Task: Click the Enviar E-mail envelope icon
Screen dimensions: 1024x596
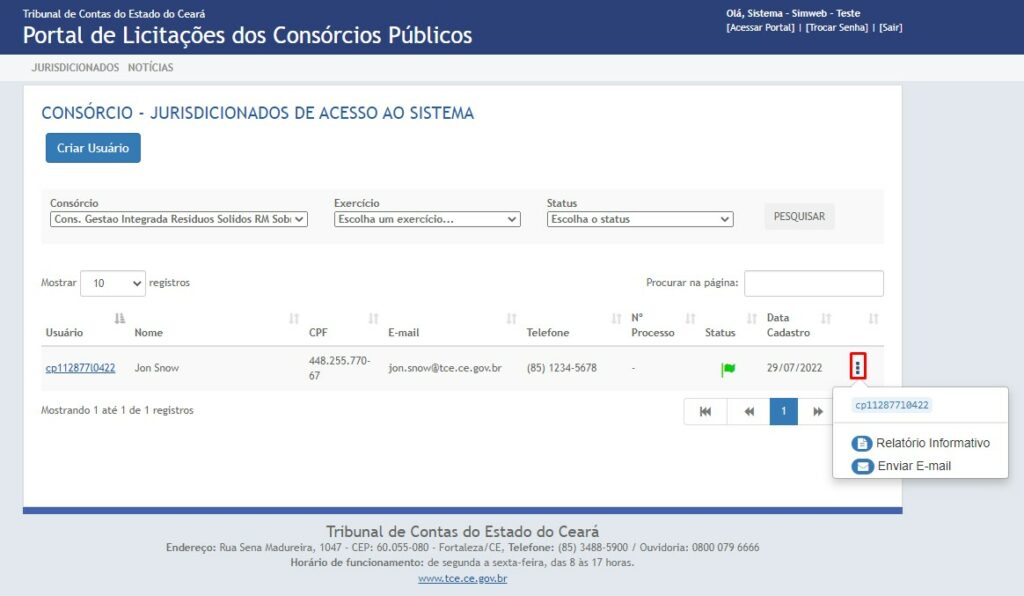Action: coord(861,466)
